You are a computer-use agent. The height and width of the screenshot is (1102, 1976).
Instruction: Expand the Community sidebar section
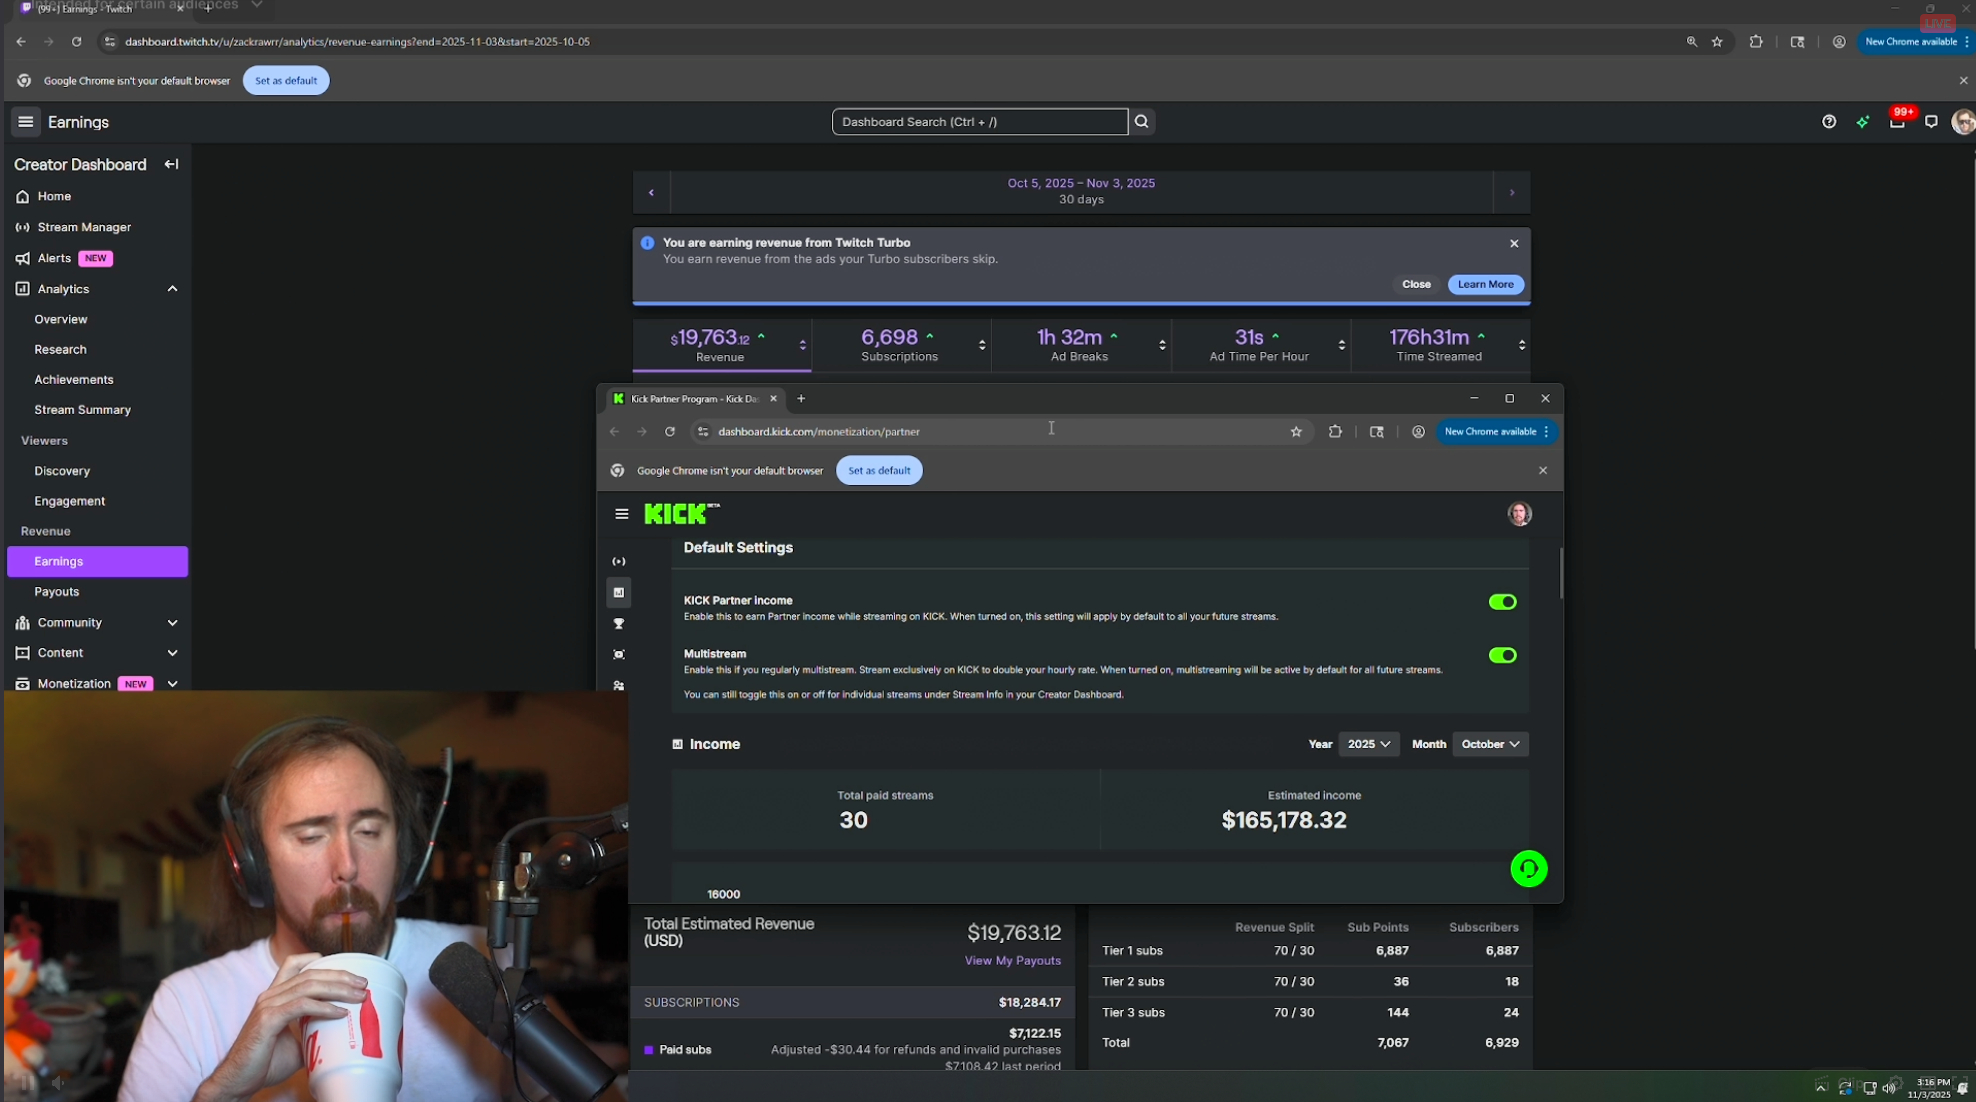[x=172, y=623]
